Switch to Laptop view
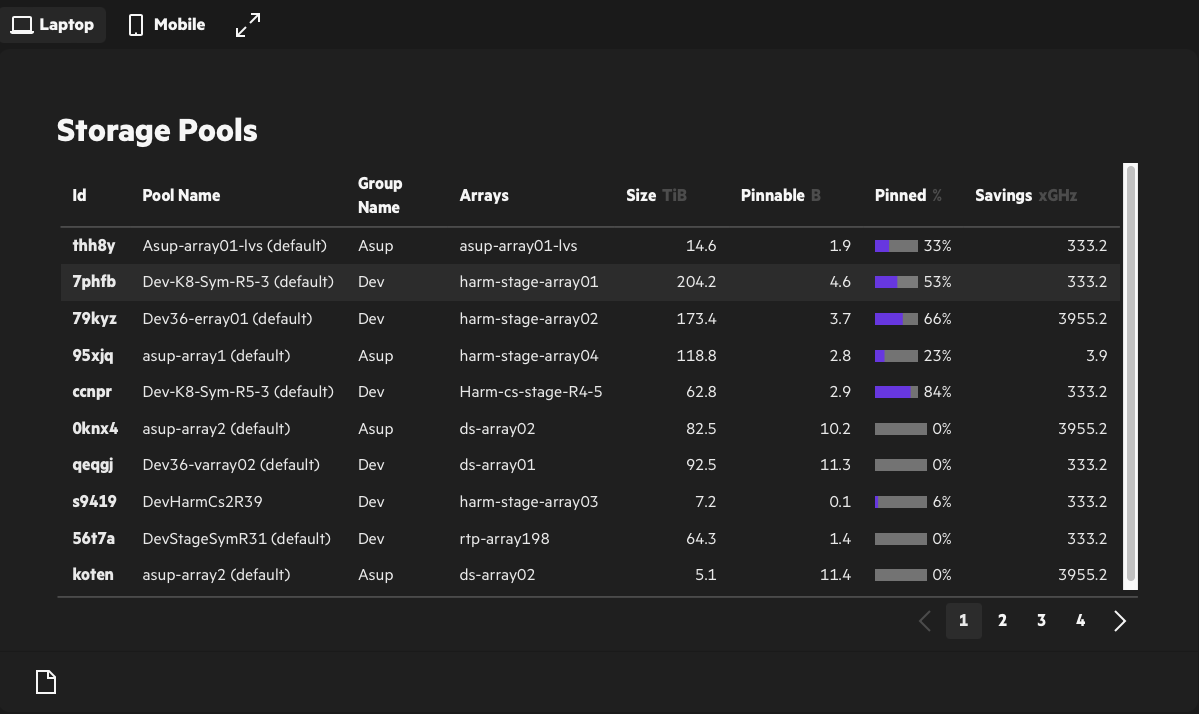The width and height of the screenshot is (1199, 714). coord(53,24)
